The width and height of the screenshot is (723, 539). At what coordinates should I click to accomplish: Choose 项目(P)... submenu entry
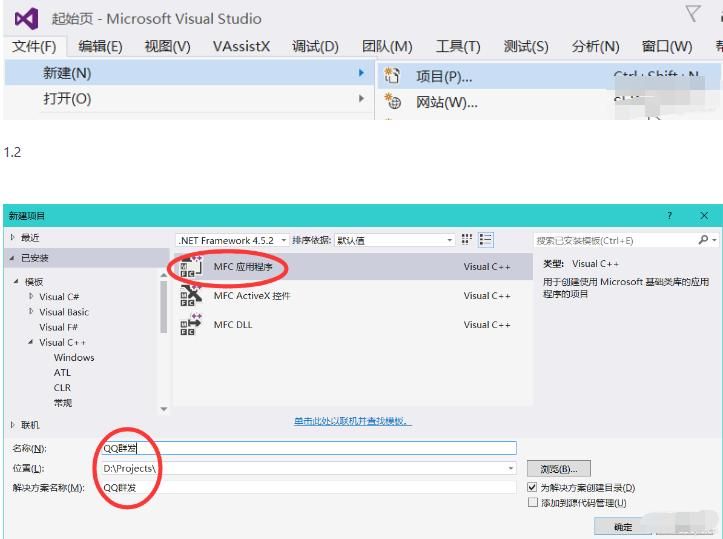549,76
